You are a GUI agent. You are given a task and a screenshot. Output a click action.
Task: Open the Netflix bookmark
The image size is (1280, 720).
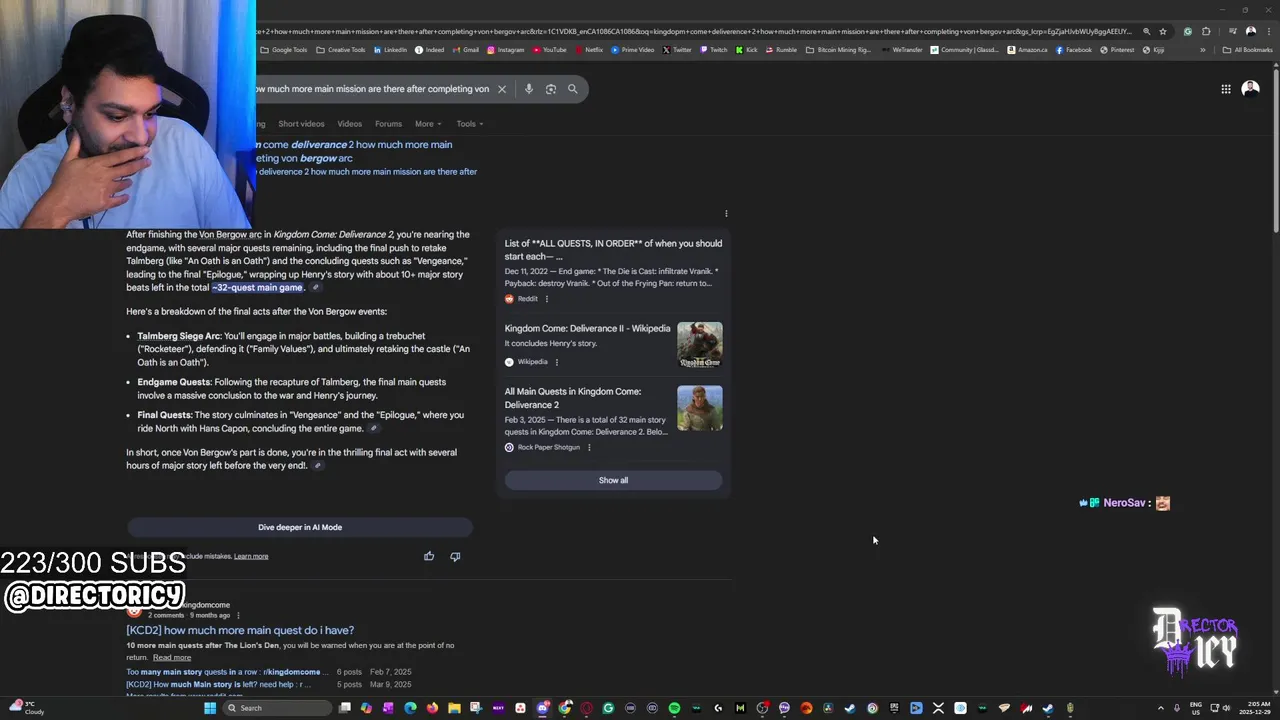[x=589, y=50]
